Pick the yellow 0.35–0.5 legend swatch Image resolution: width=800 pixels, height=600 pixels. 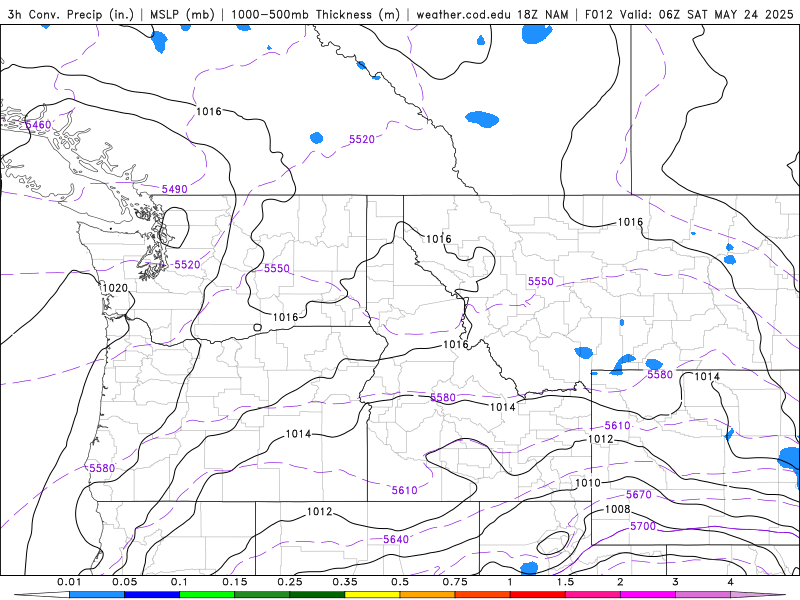(x=372, y=595)
